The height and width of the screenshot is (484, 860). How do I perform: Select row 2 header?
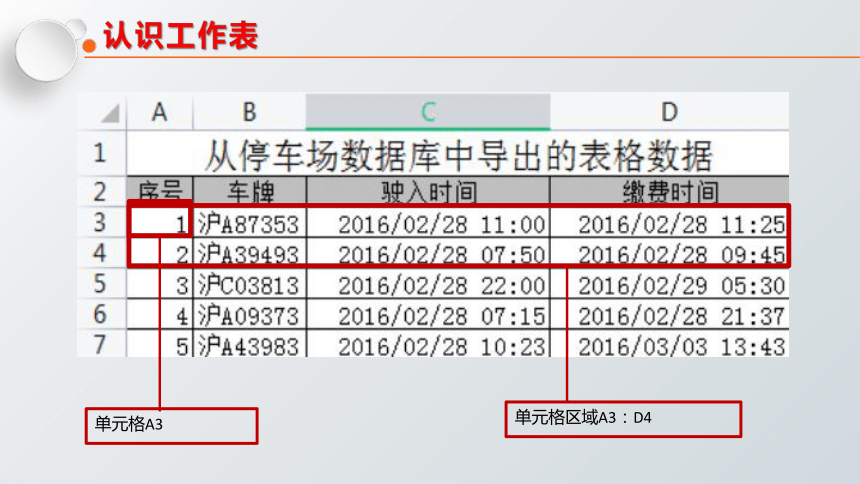(101, 191)
